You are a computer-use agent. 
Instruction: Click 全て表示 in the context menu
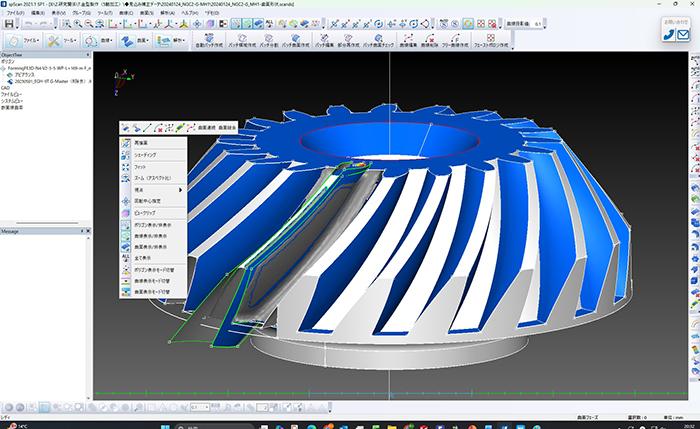[x=141, y=259]
